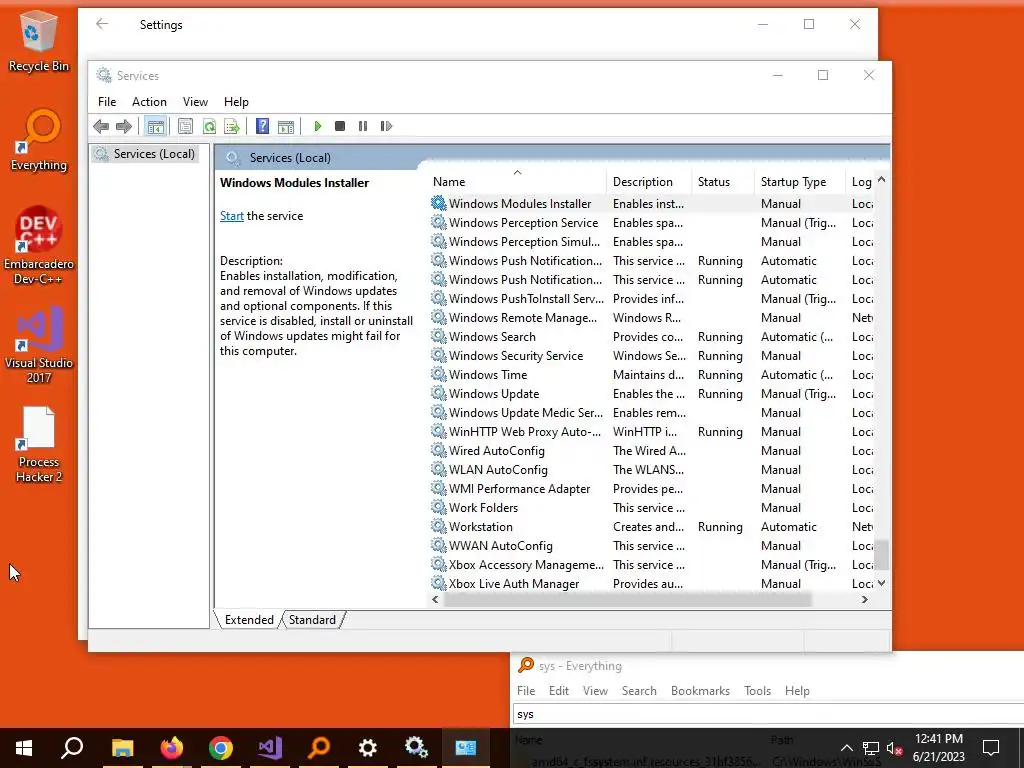1024x768 pixels.
Task: Sort by the Status column header
Action: tap(723, 182)
